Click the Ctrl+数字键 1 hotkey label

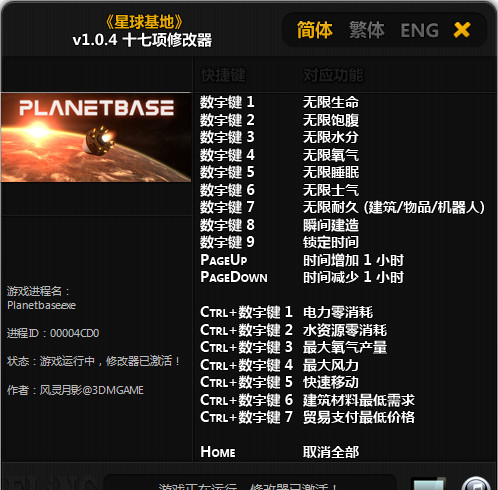[246, 312]
